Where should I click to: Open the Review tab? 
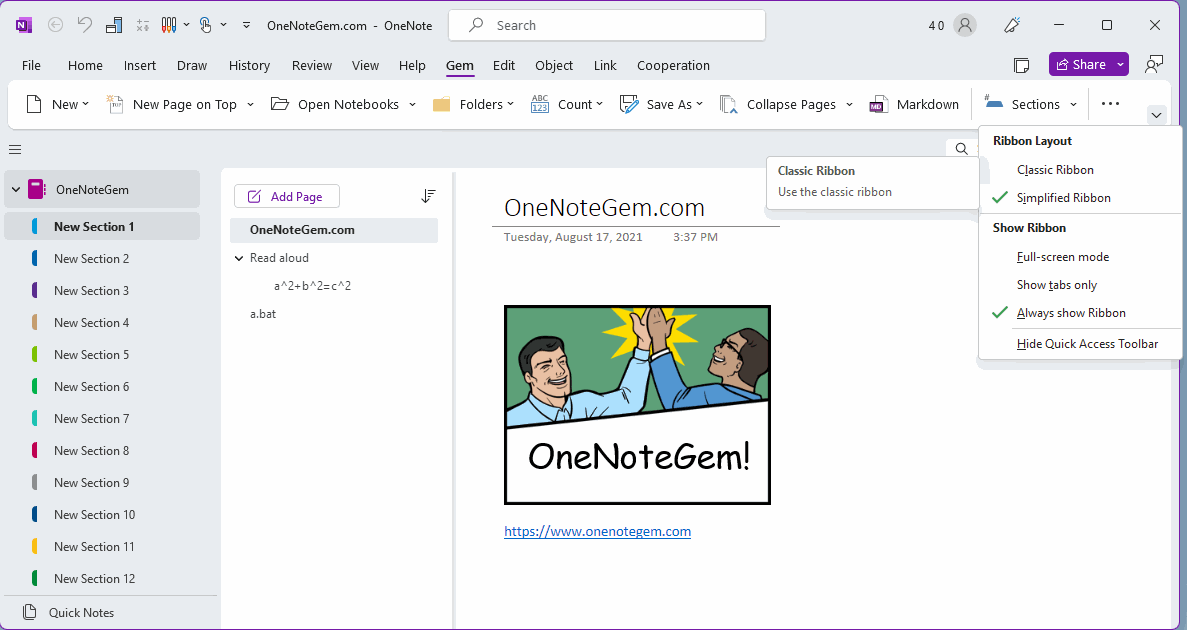tap(312, 65)
